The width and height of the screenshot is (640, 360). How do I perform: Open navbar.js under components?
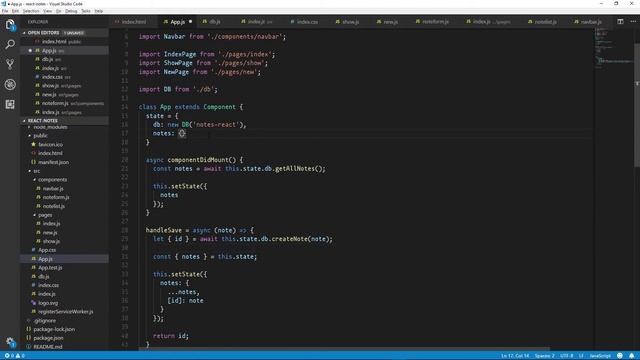[x=53, y=189]
